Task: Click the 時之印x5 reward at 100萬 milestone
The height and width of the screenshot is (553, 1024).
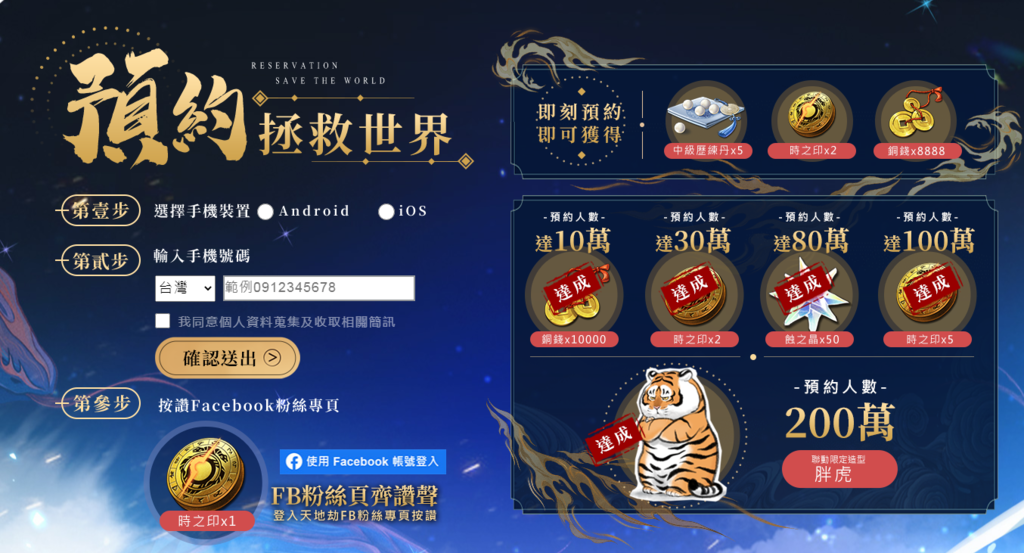Action: click(x=927, y=295)
